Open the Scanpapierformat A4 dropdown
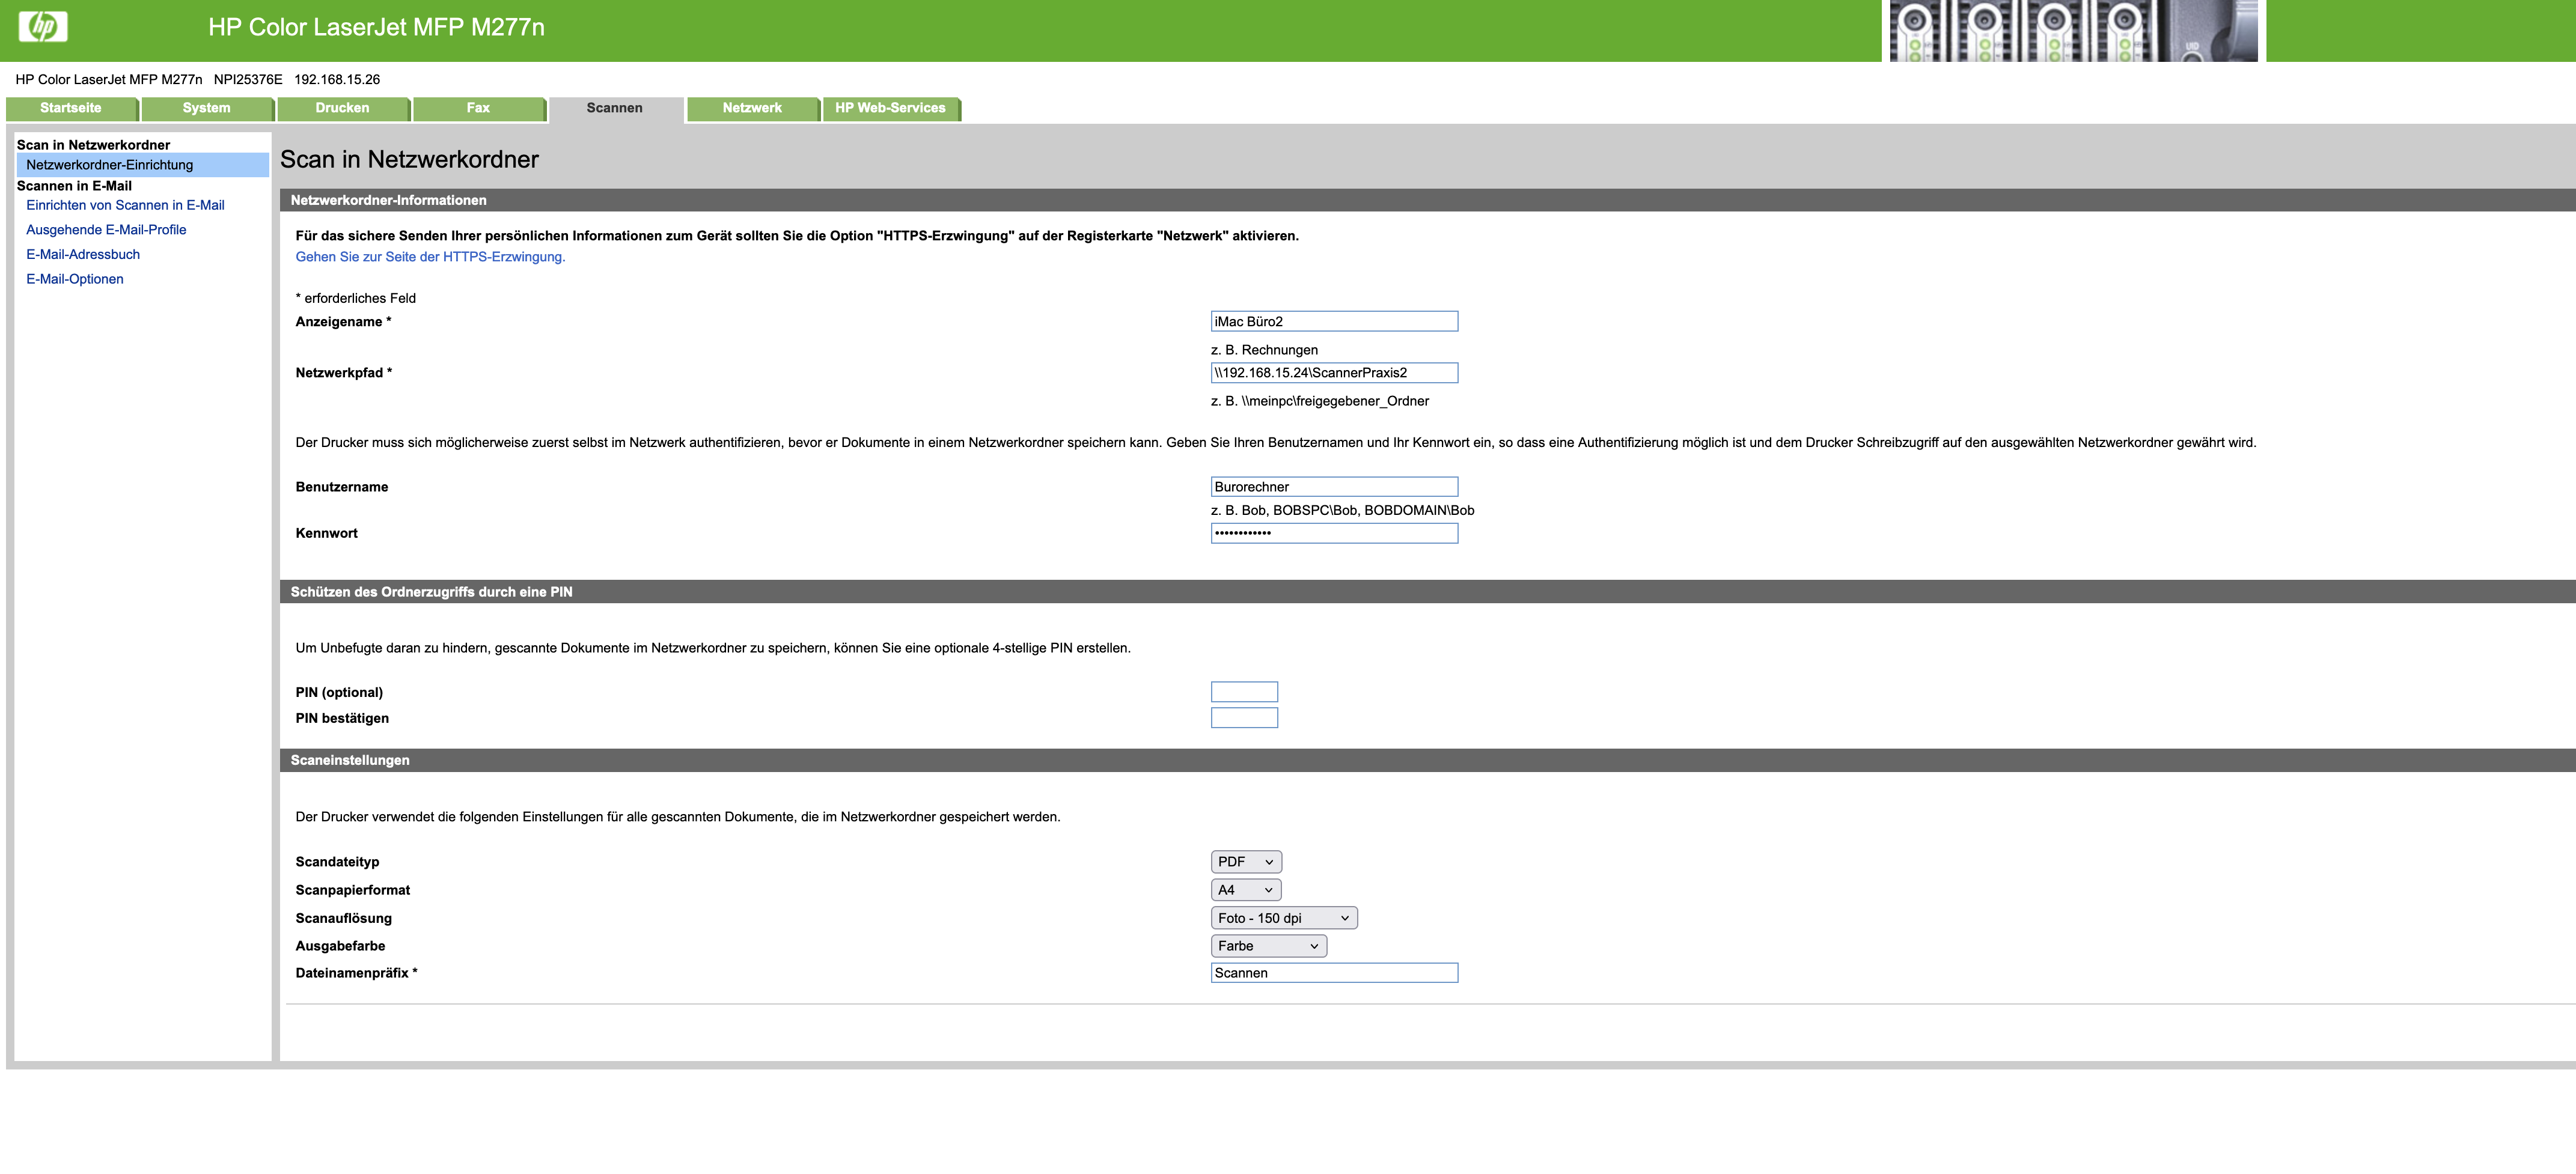The image size is (2576, 1174). click(x=1245, y=889)
